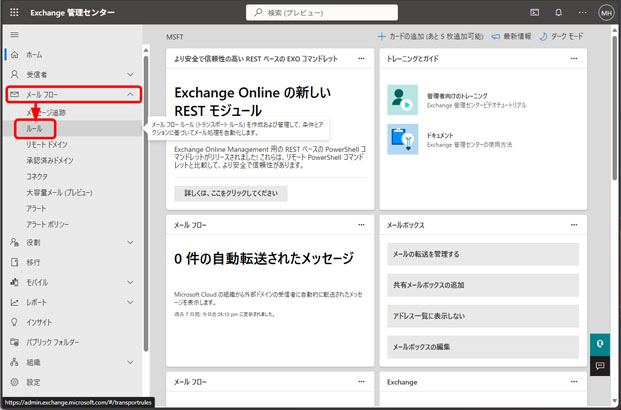Click the インサイト lightbulb icon

[x=15, y=322]
